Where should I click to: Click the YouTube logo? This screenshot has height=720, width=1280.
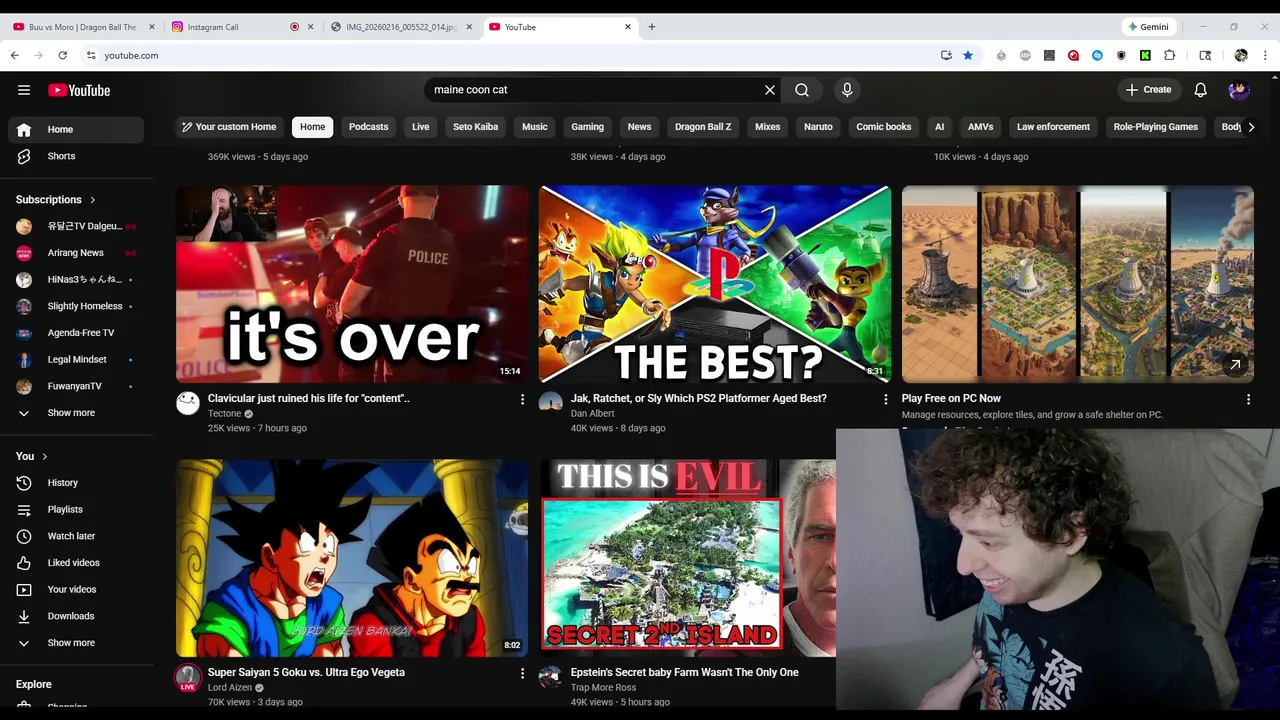(79, 90)
